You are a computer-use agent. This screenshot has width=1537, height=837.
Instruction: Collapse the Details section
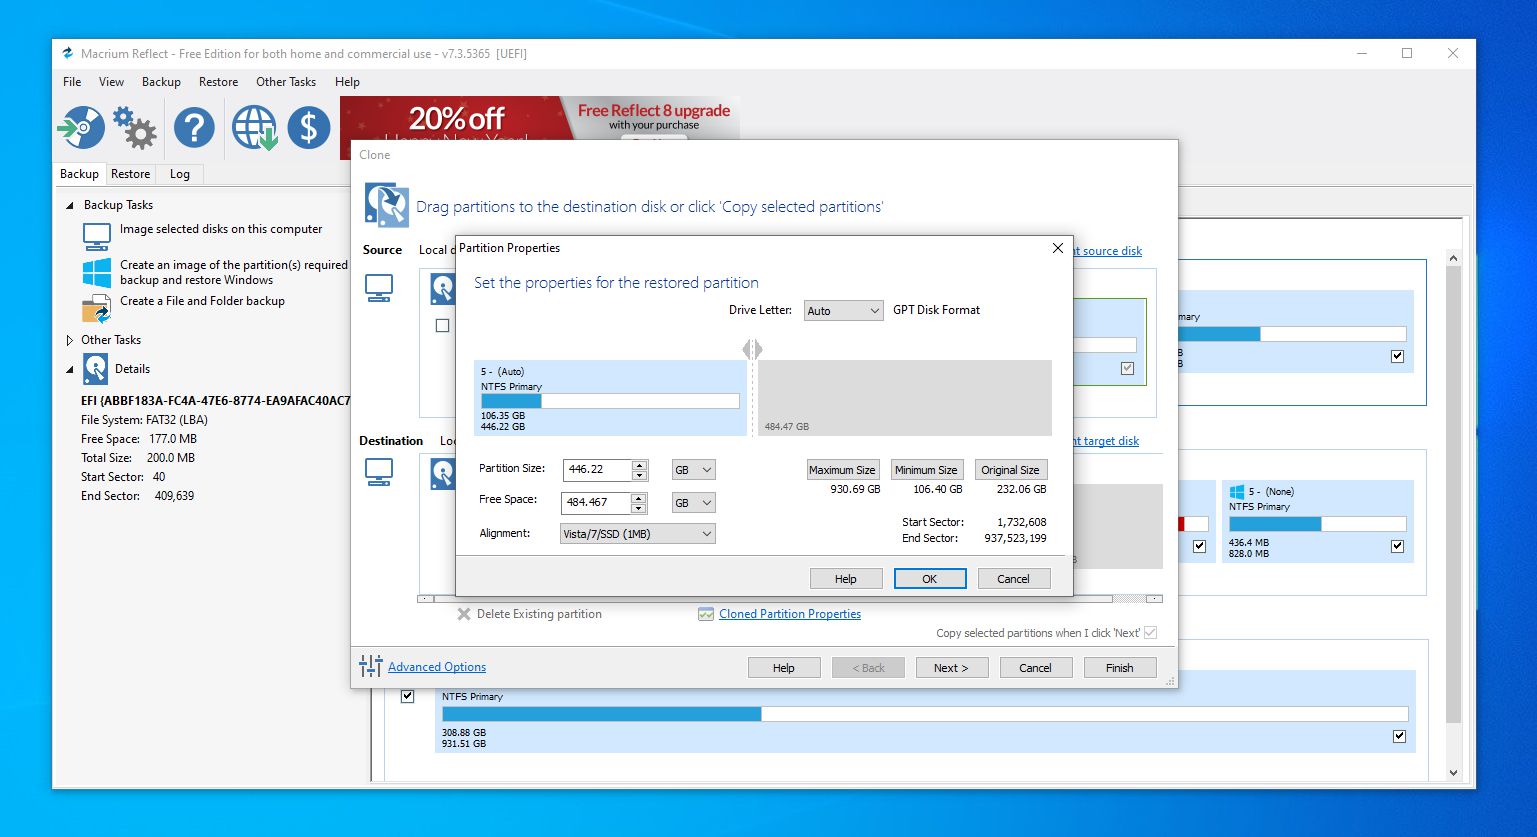click(70, 369)
